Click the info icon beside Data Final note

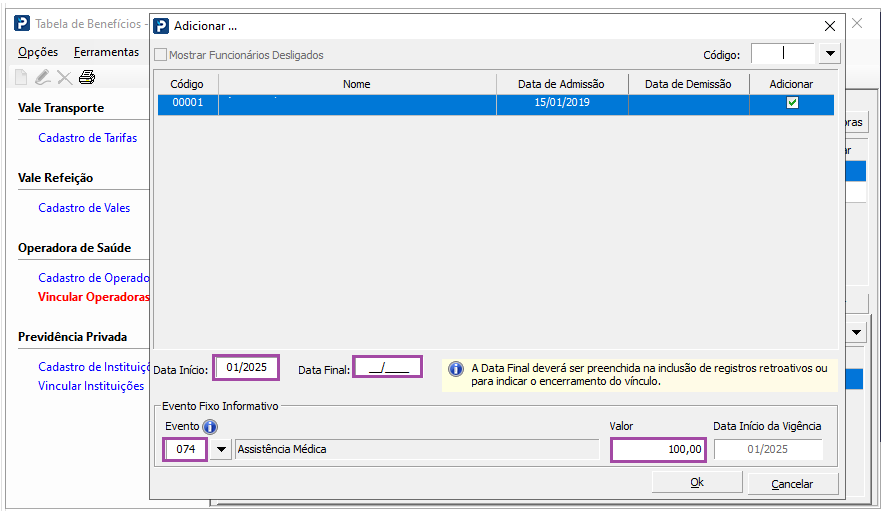455,369
